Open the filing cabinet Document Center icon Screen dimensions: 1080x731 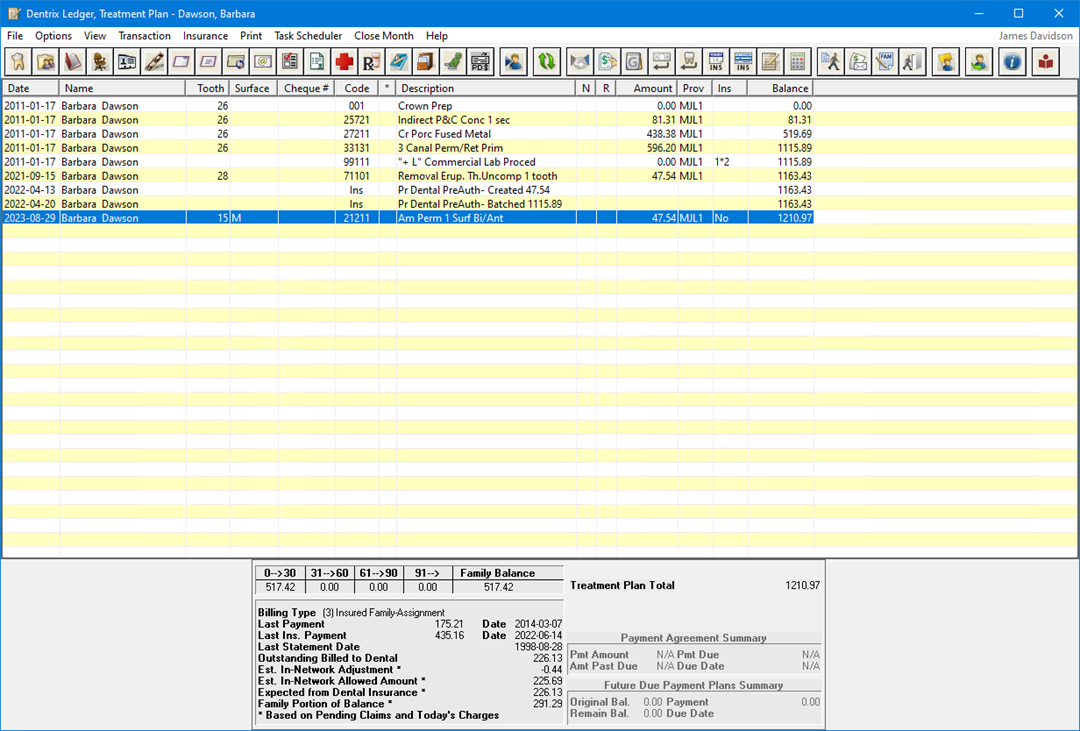coord(425,62)
